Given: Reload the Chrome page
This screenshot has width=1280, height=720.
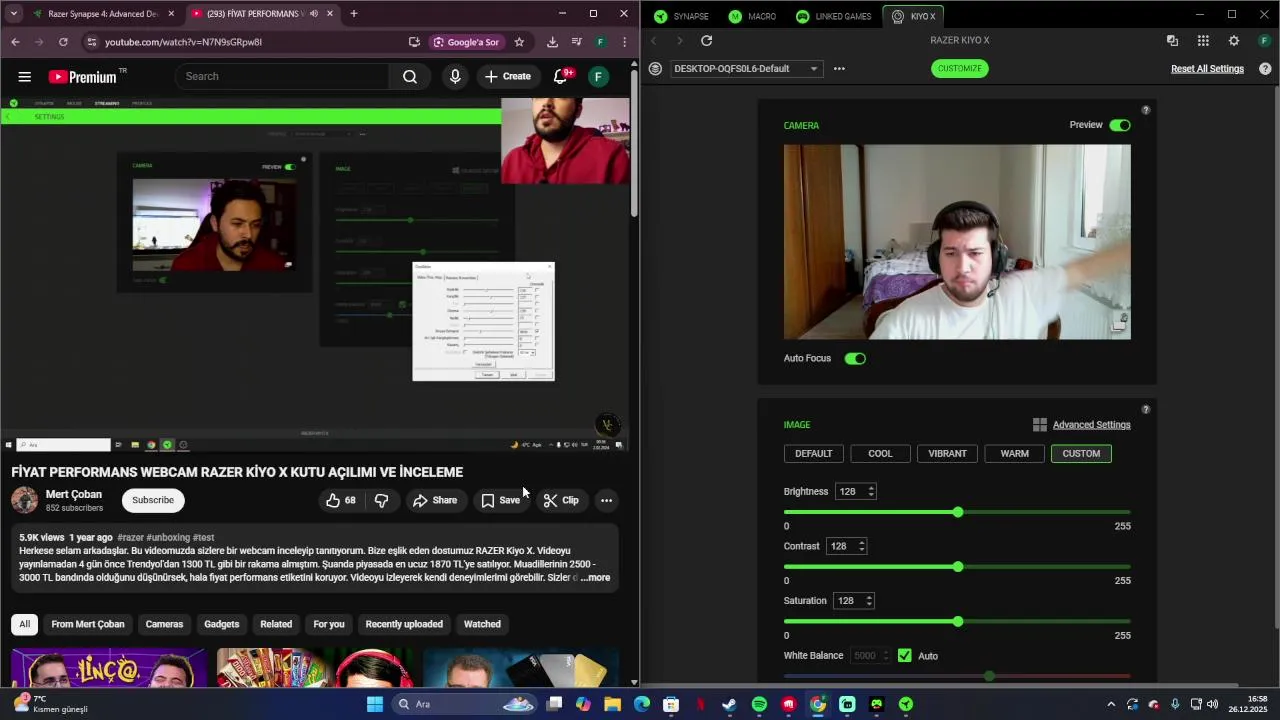Looking at the screenshot, I should coord(63,42).
